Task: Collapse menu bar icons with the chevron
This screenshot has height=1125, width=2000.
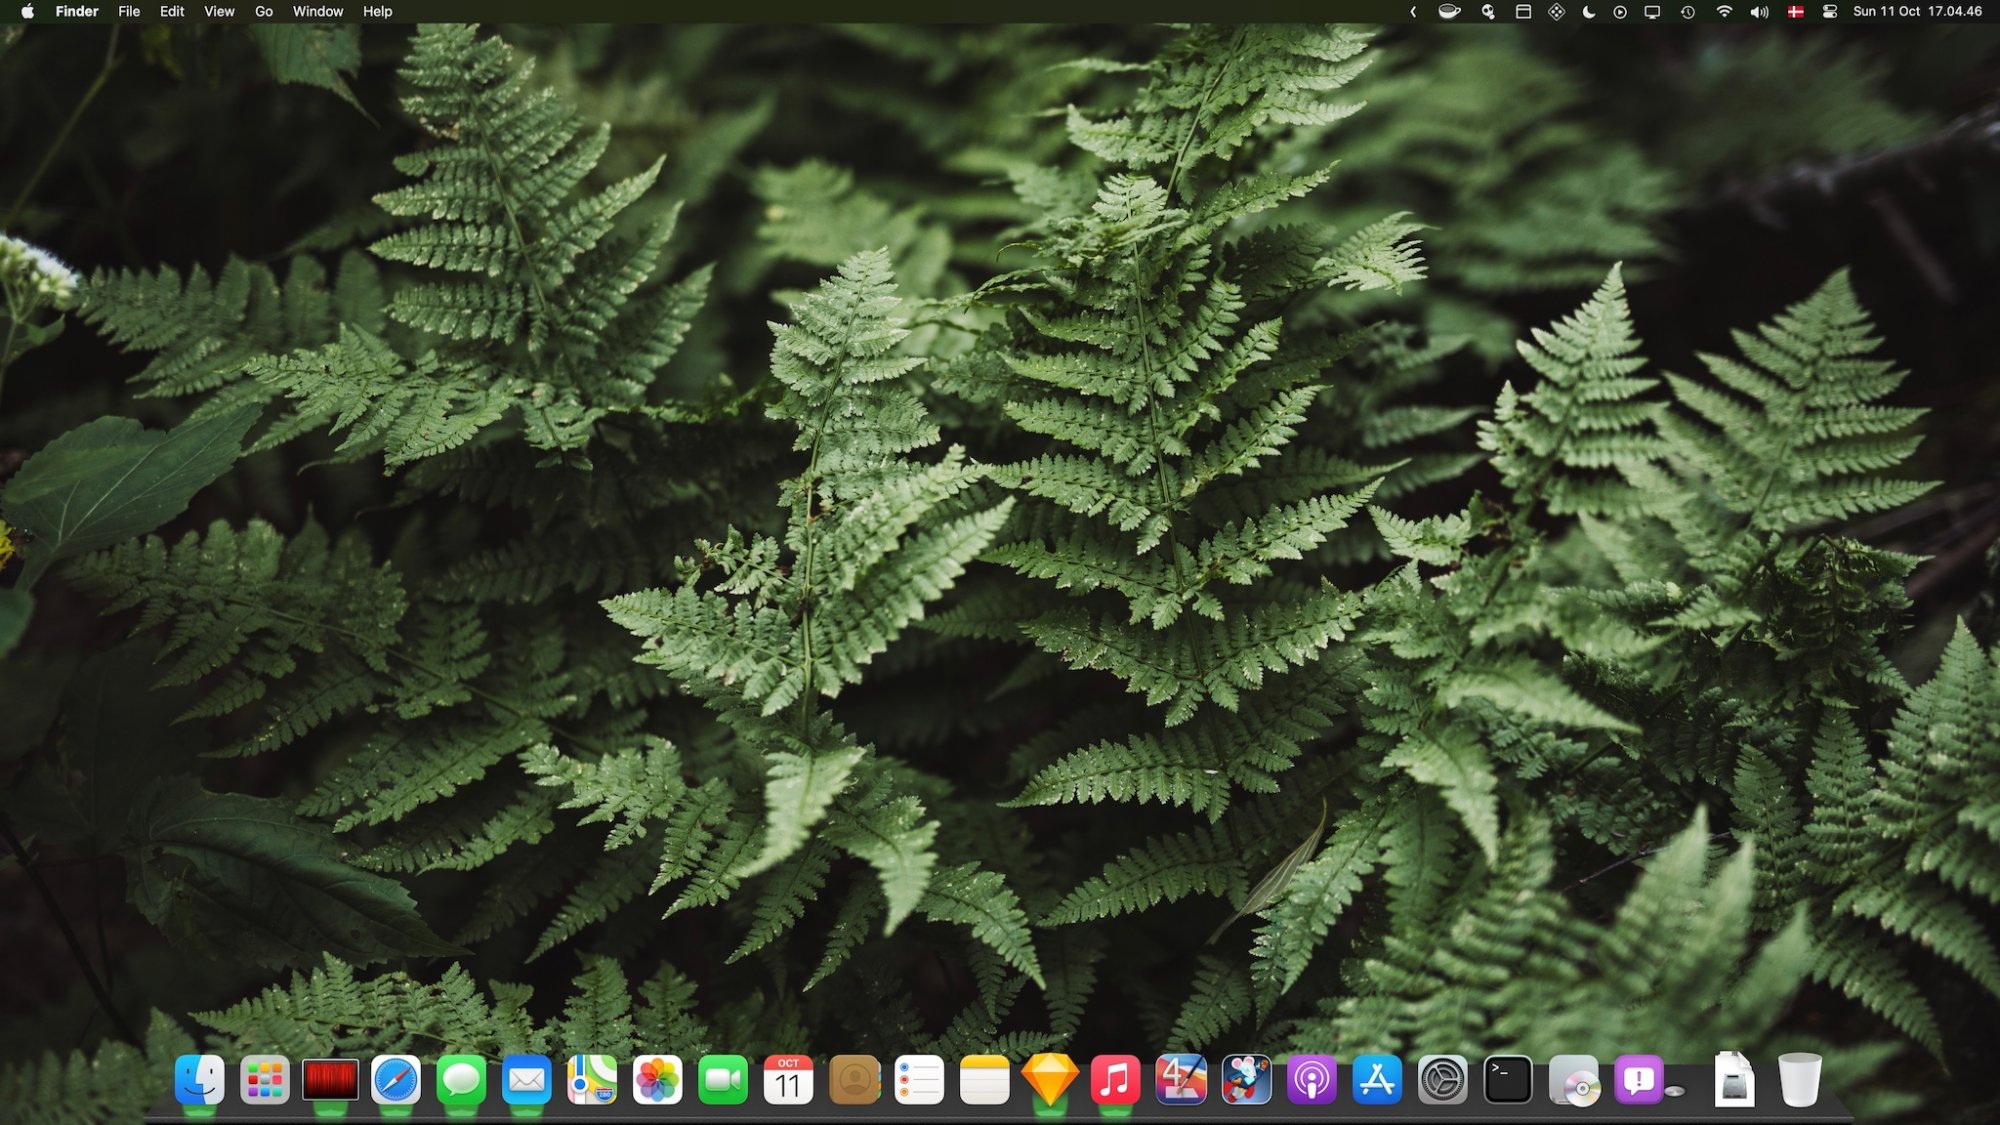Action: click(1413, 12)
